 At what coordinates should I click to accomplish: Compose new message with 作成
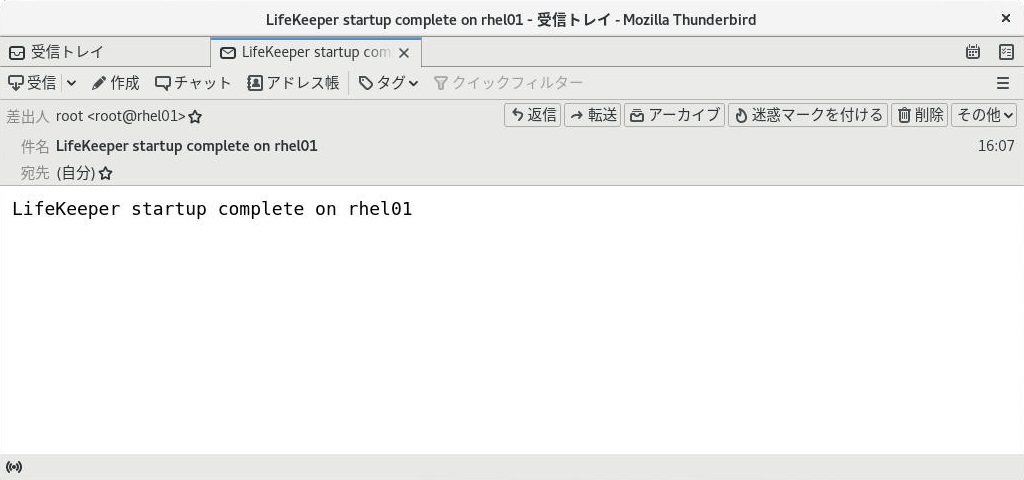tap(116, 83)
